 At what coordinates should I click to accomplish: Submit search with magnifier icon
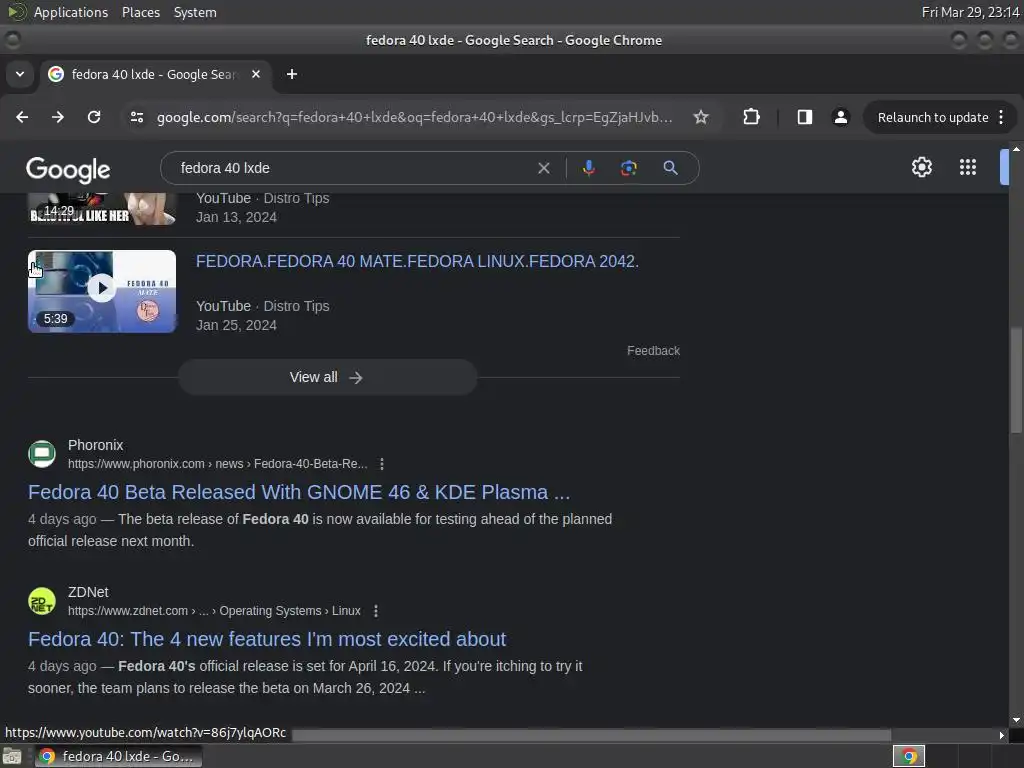[670, 168]
